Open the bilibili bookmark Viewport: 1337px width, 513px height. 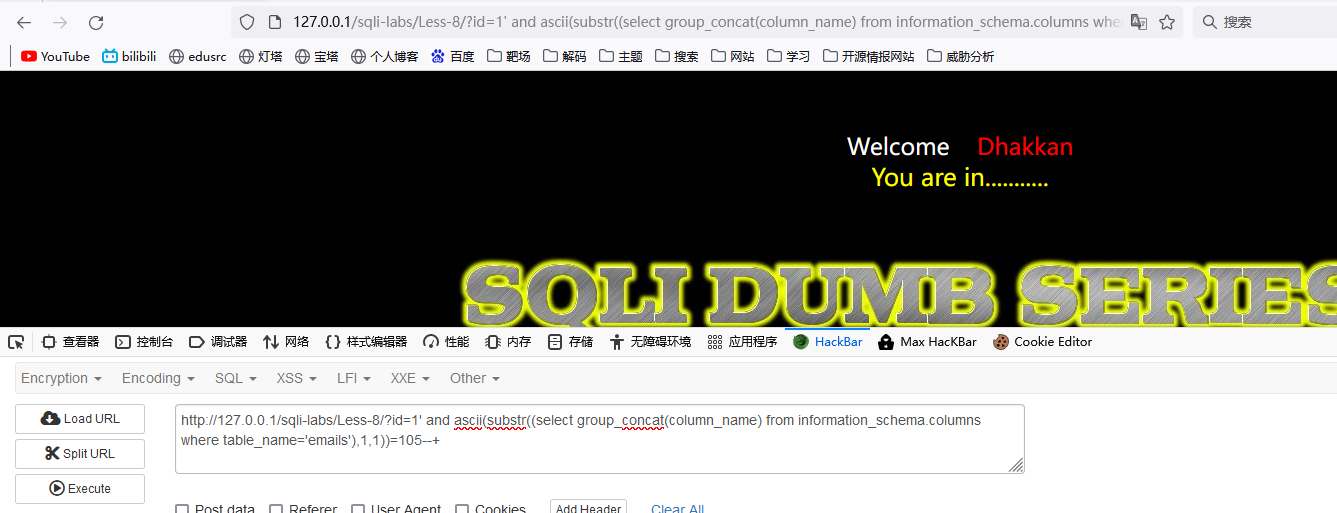[129, 57]
